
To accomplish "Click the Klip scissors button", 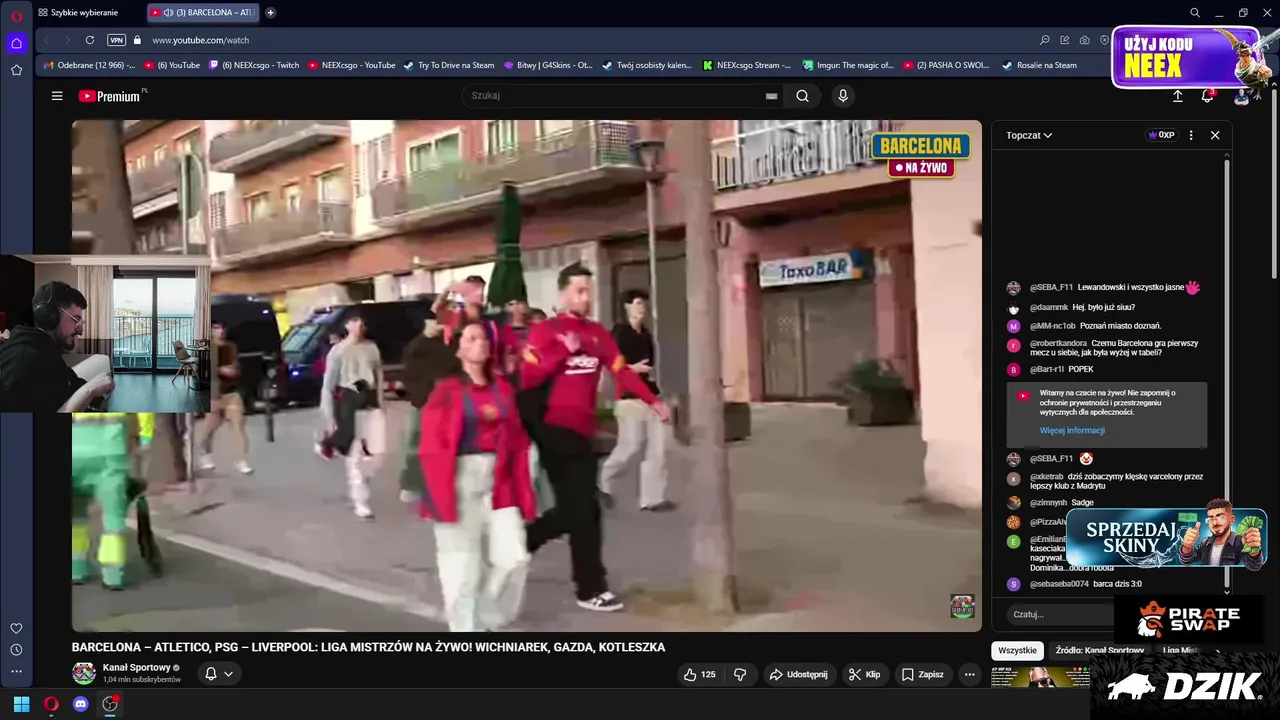I will [864, 674].
